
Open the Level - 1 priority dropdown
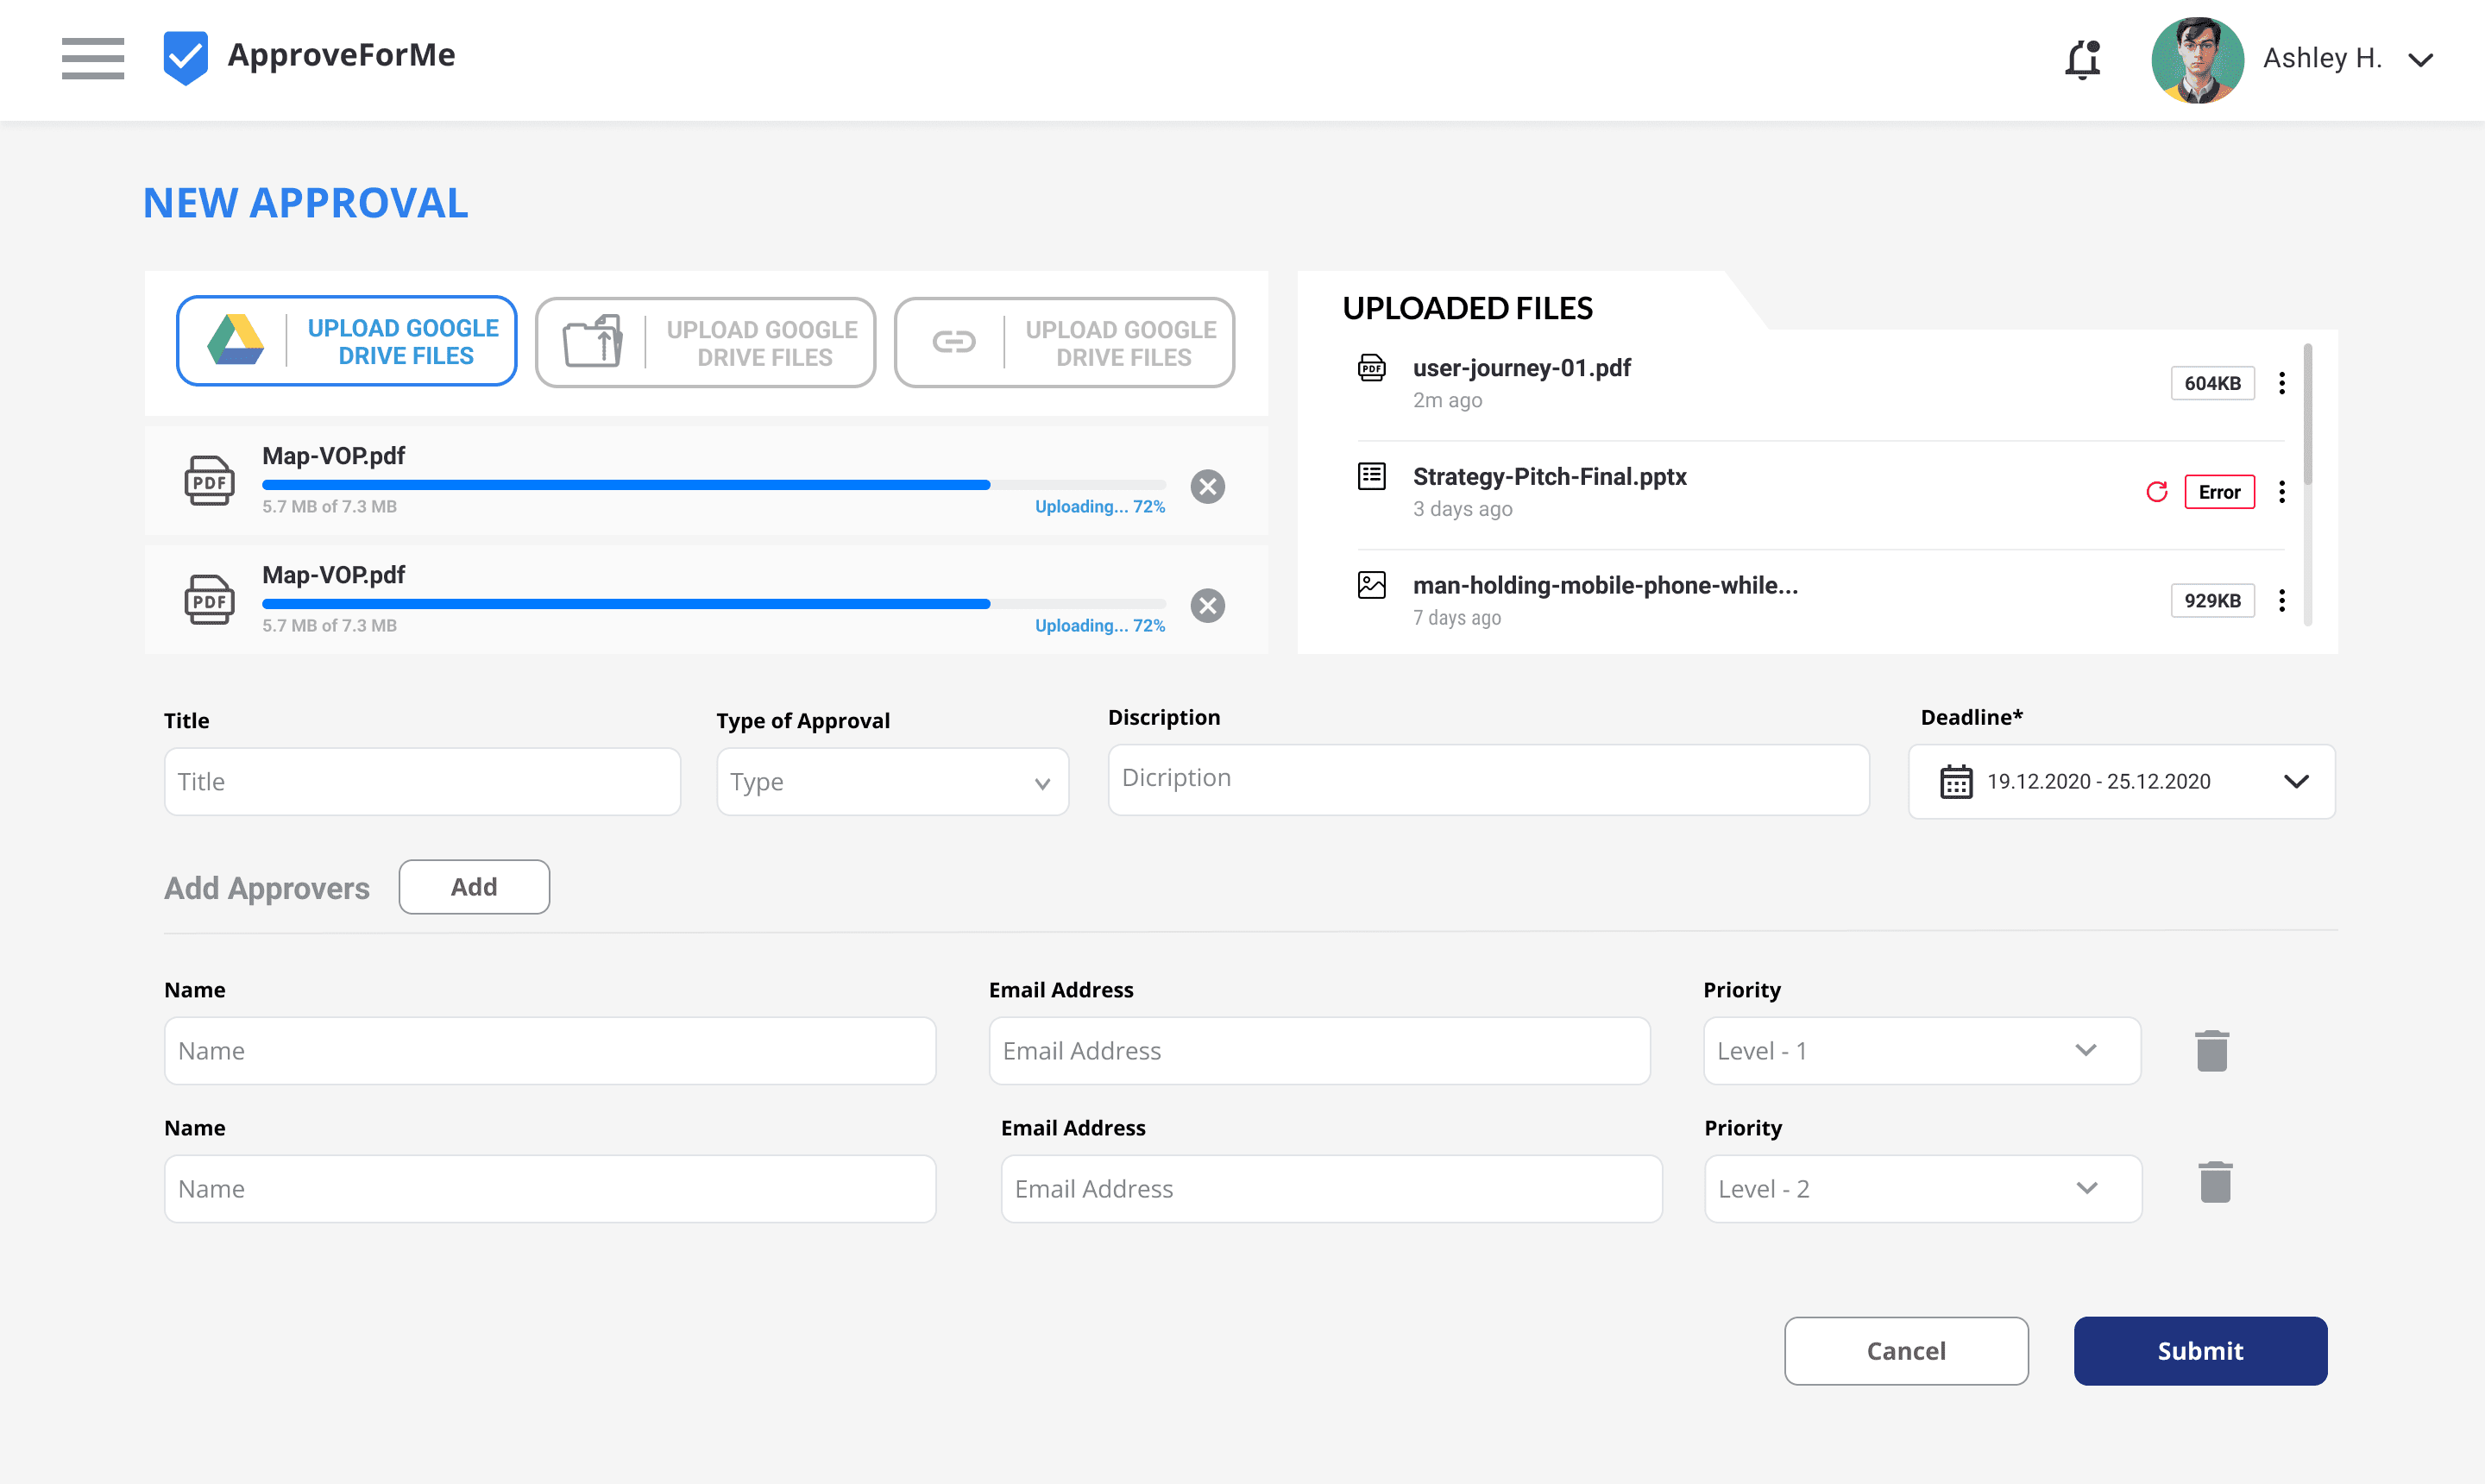[x=1920, y=1051]
